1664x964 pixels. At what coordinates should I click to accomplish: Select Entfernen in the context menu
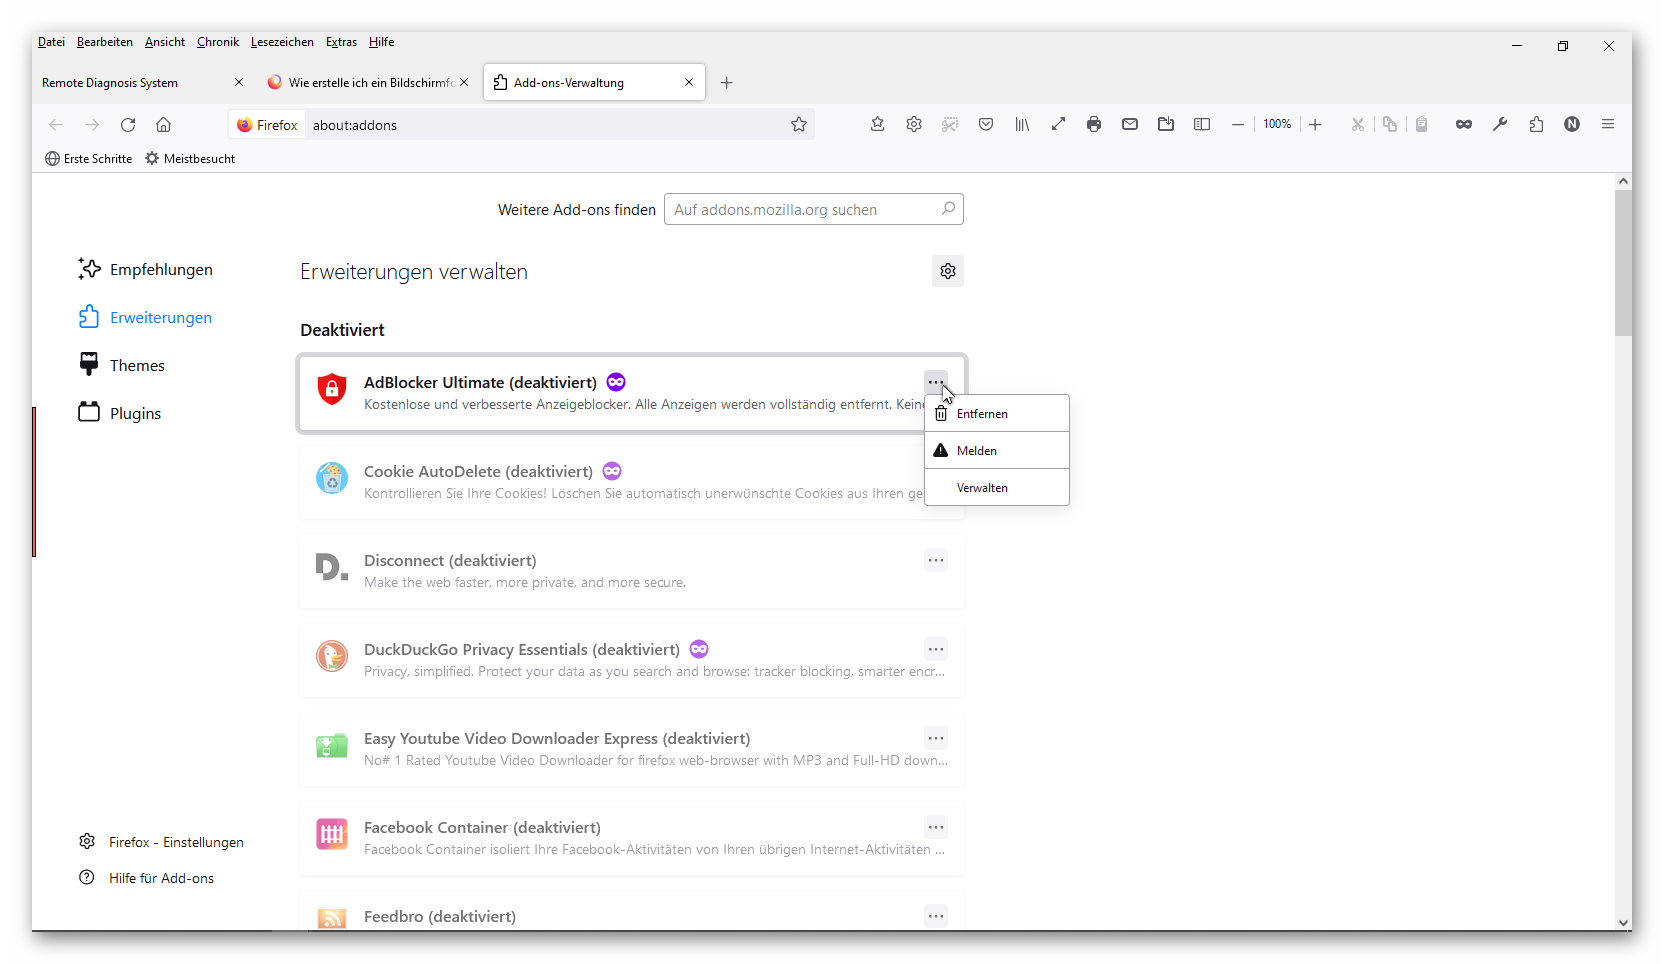[x=982, y=414]
